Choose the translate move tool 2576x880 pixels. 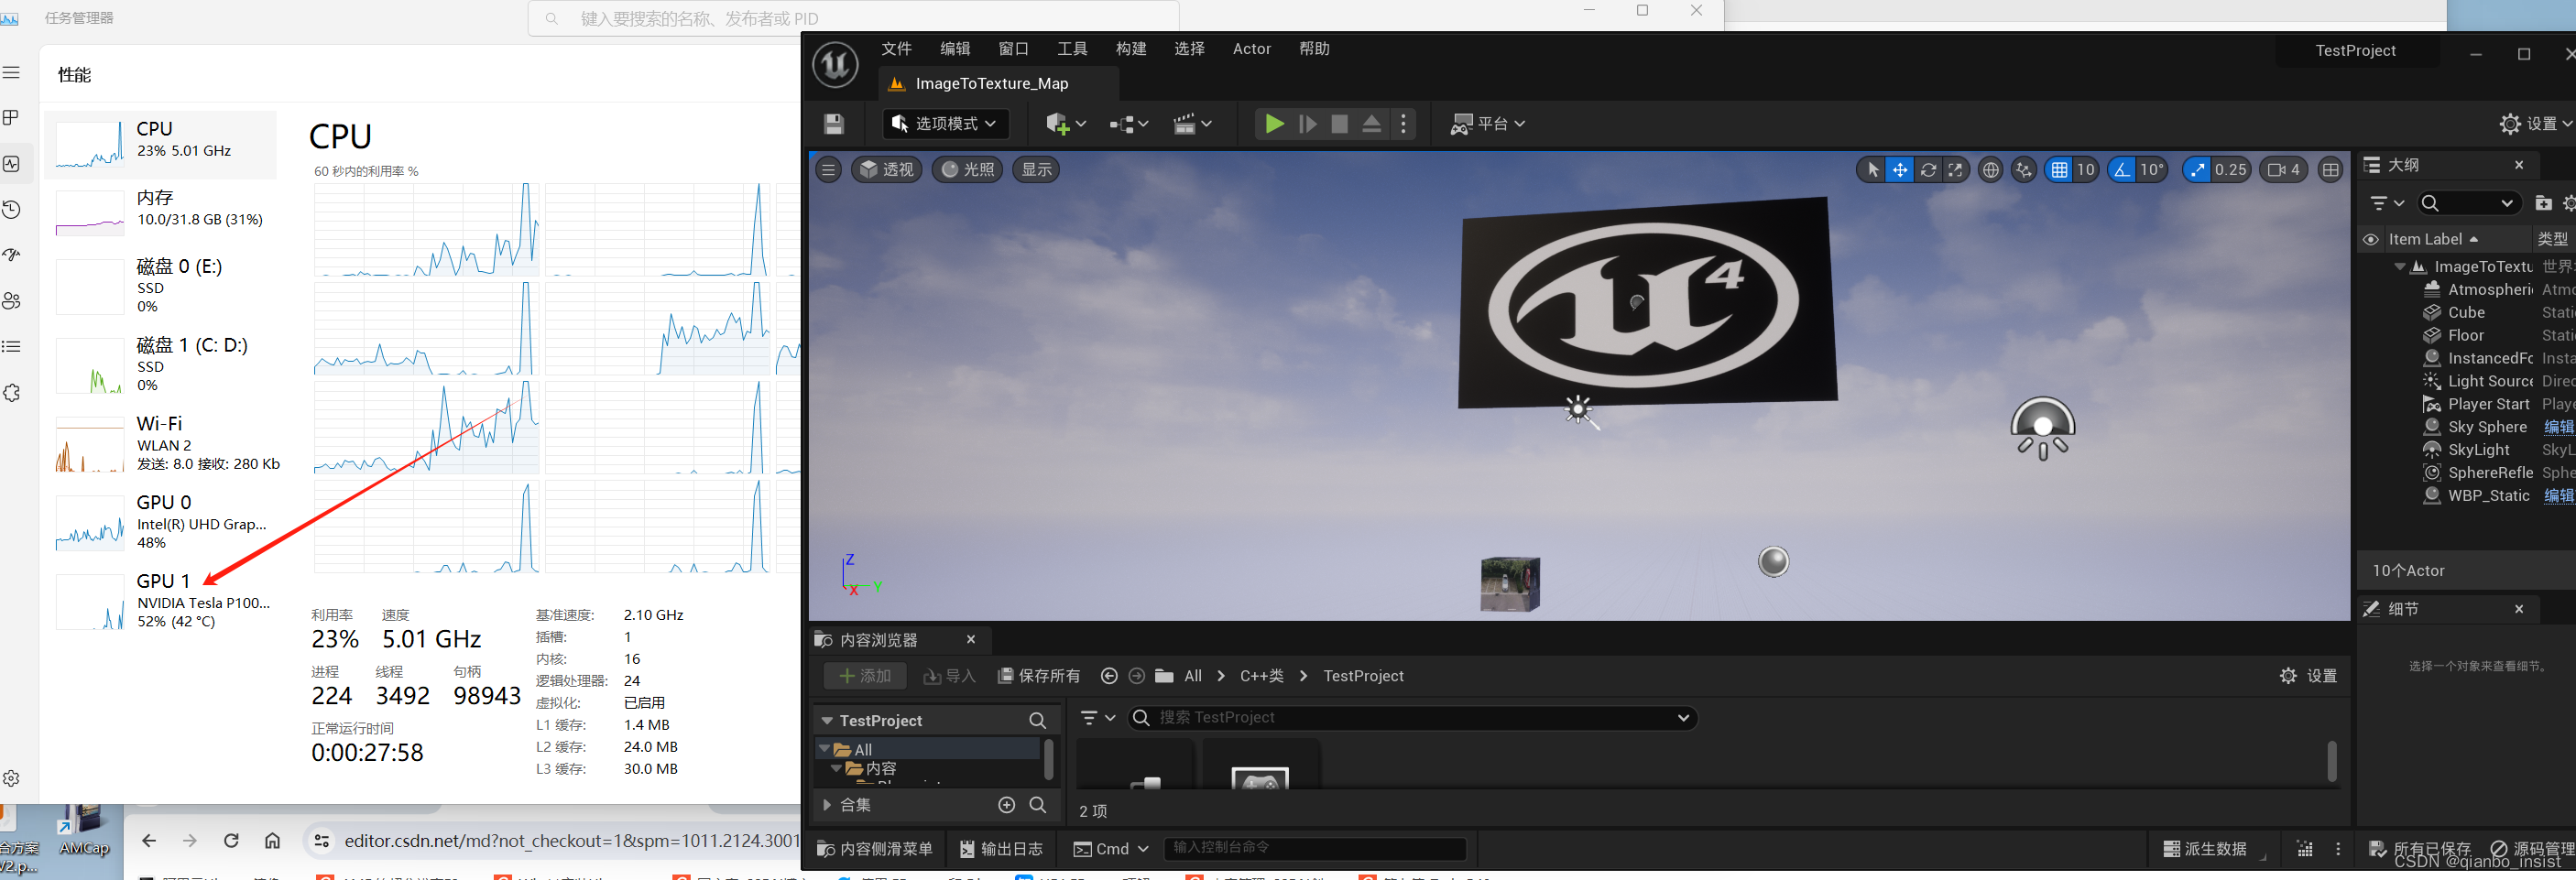pos(1899,170)
